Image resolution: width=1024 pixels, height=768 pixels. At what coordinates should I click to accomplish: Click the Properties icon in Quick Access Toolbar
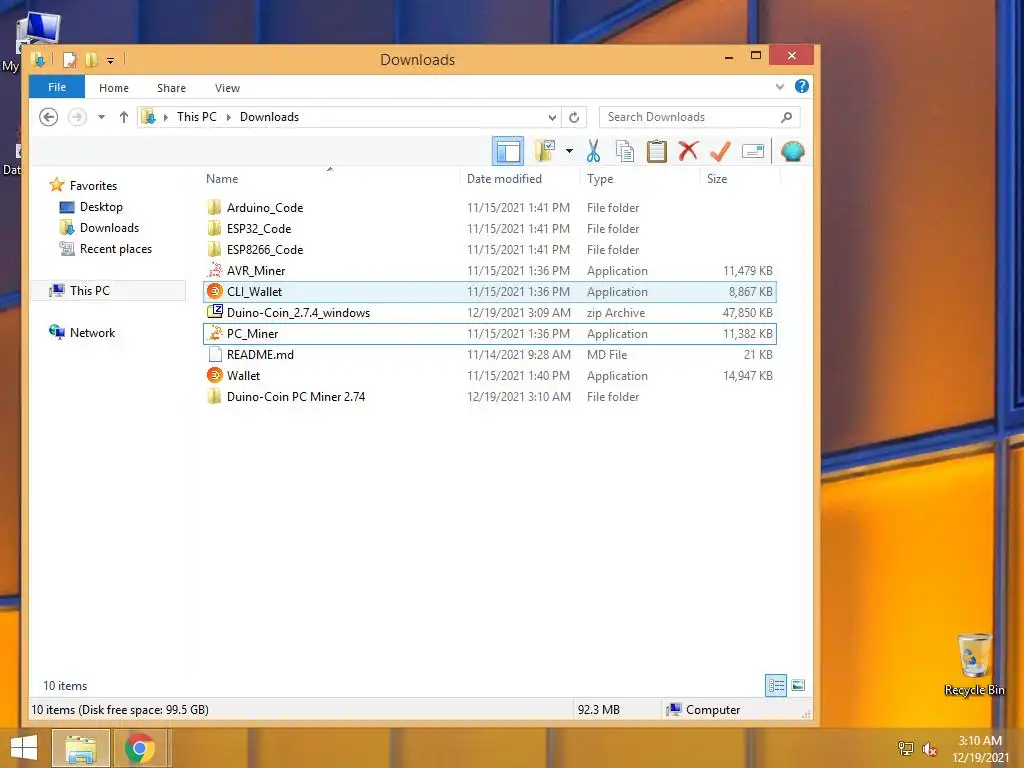pyautogui.click(x=69, y=60)
